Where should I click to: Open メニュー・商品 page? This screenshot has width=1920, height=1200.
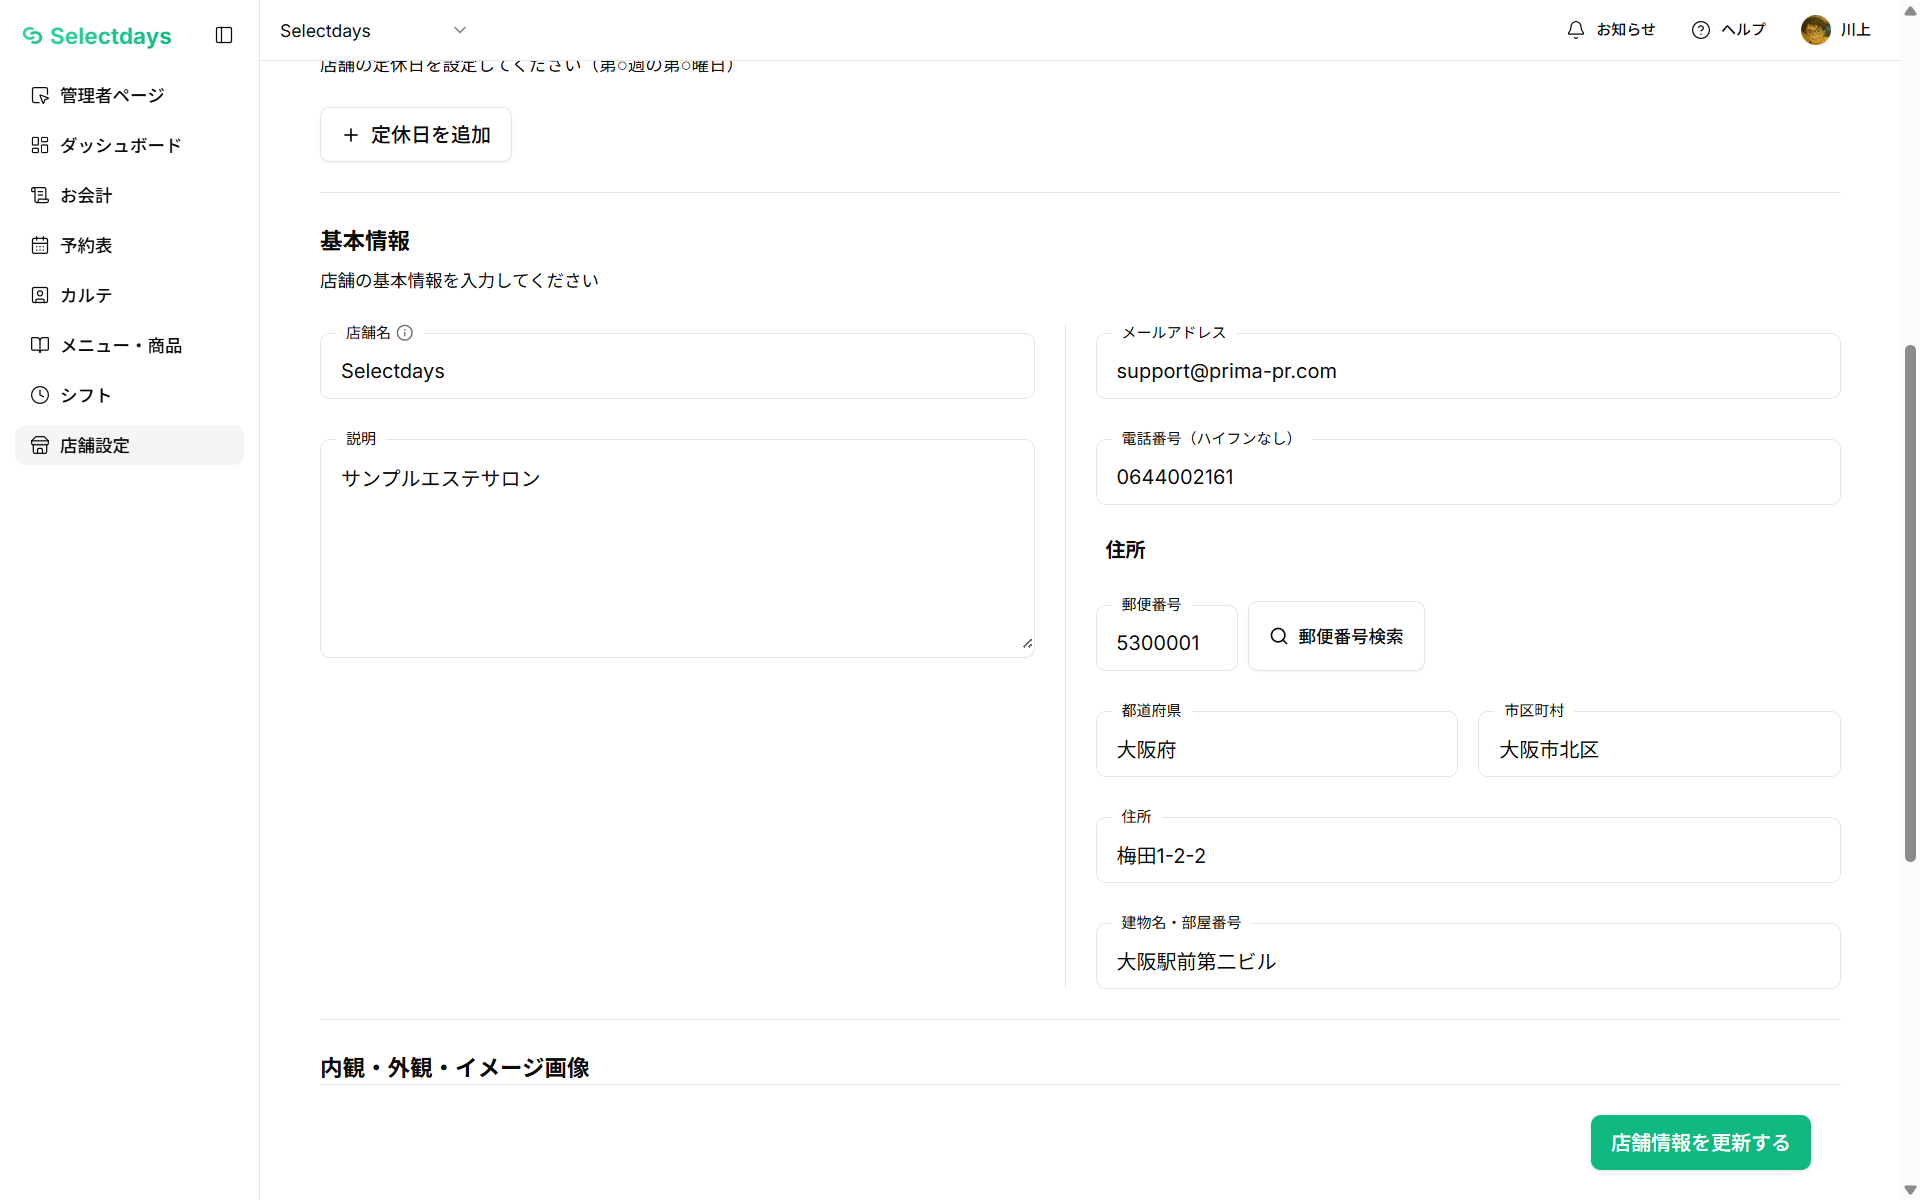120,345
